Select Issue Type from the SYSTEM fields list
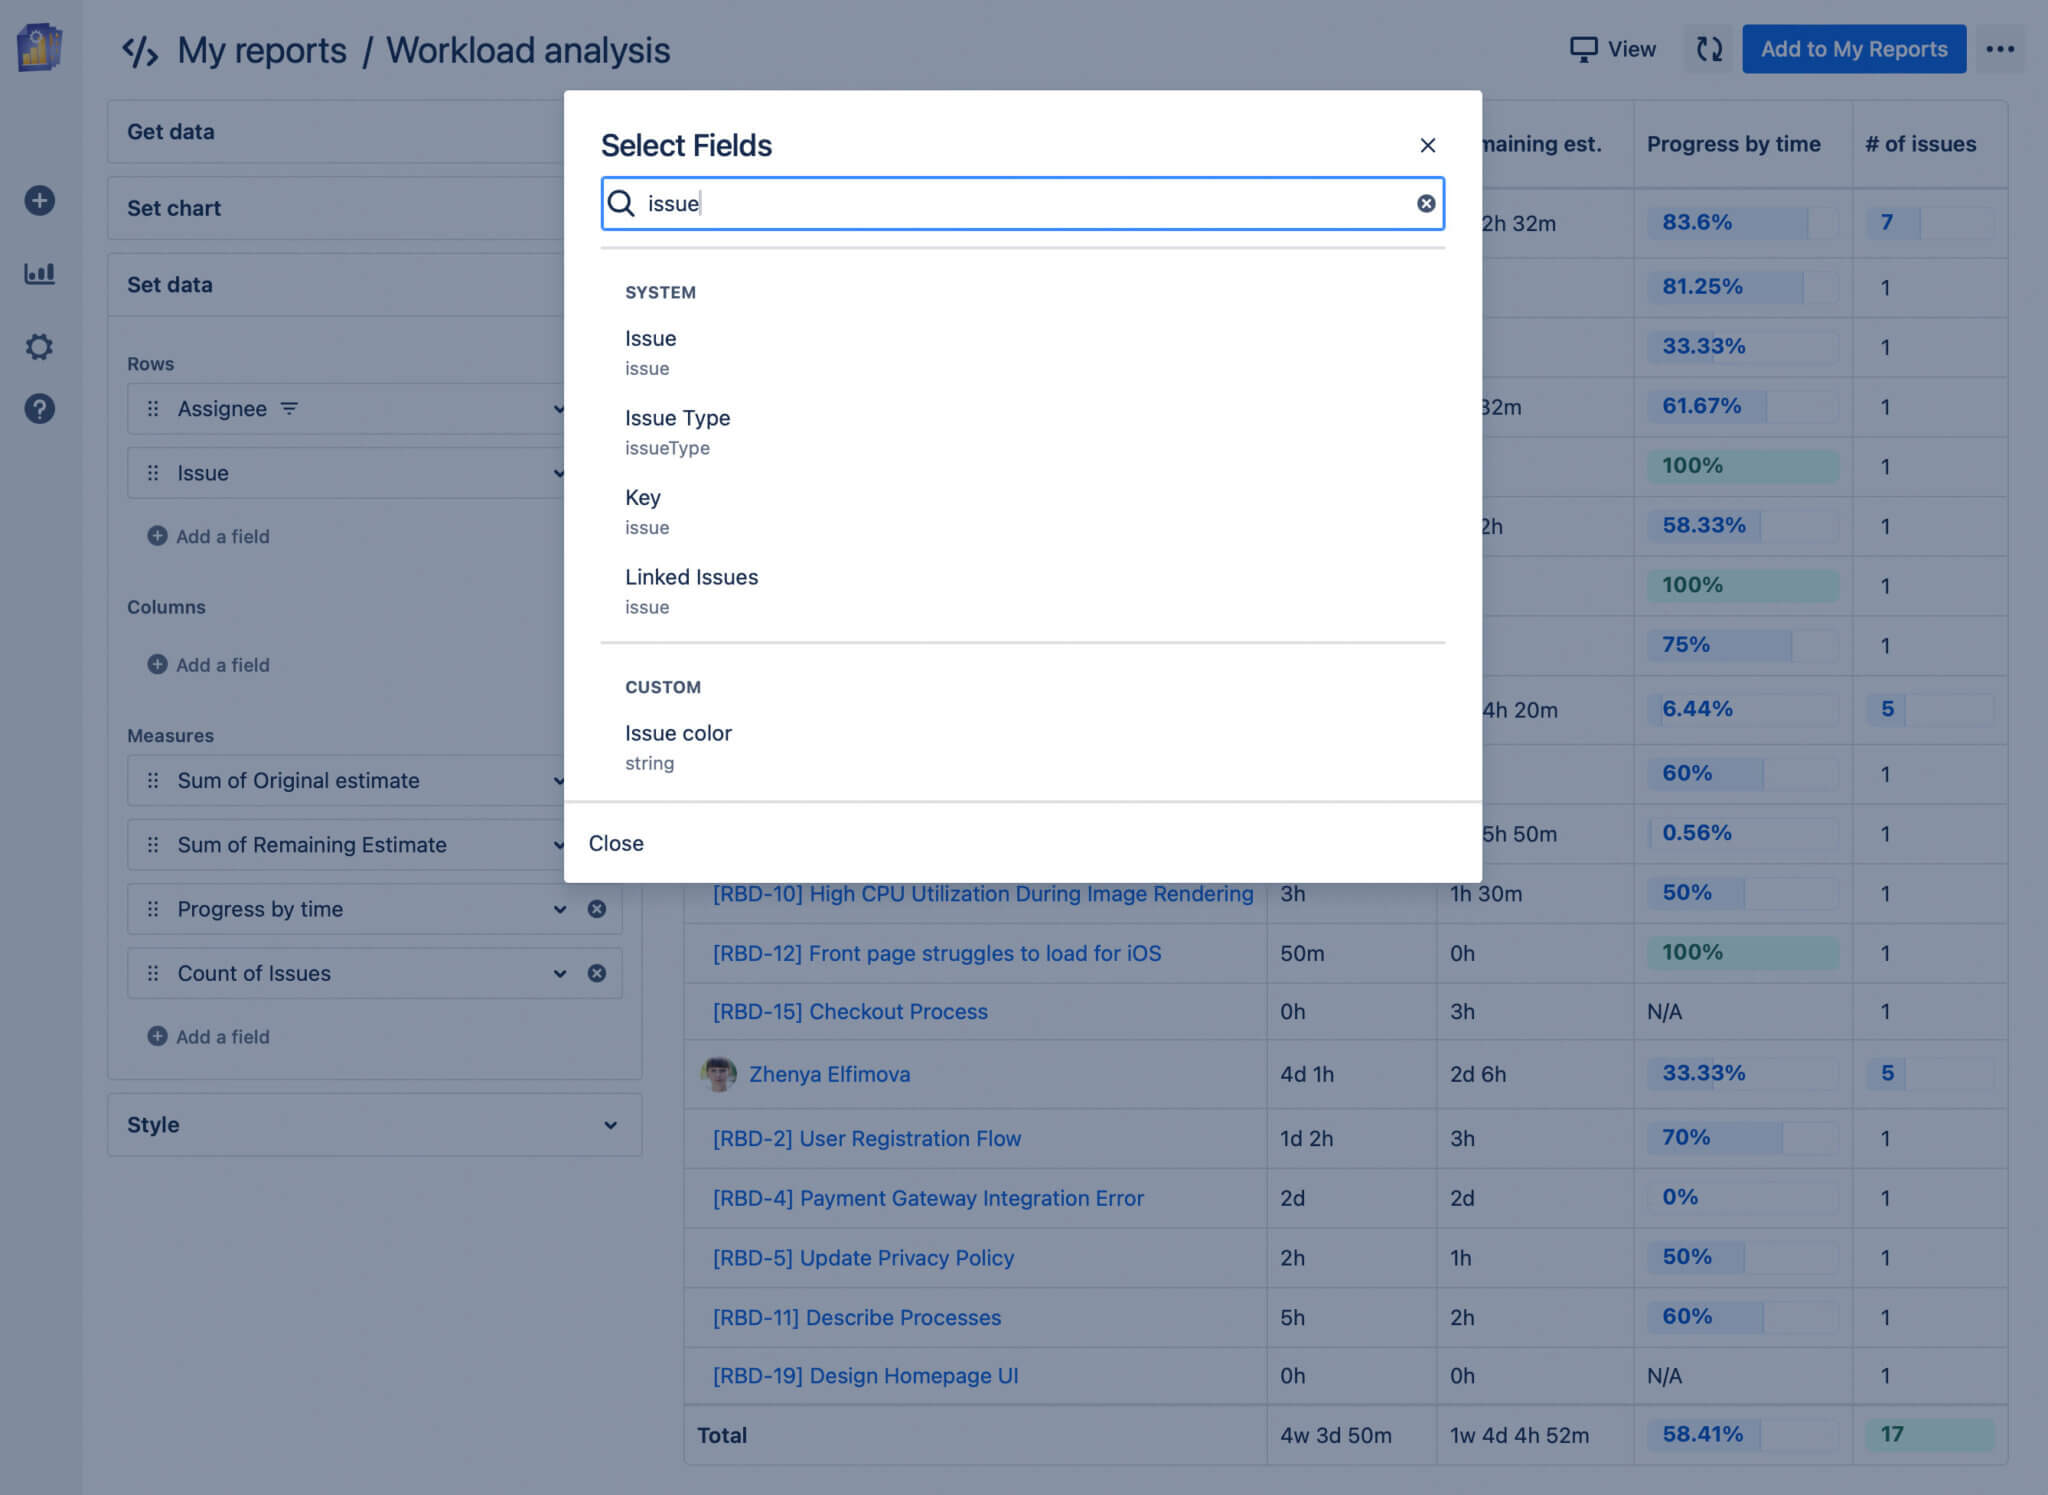Screen dimensions: 2048x1495 click(678, 418)
